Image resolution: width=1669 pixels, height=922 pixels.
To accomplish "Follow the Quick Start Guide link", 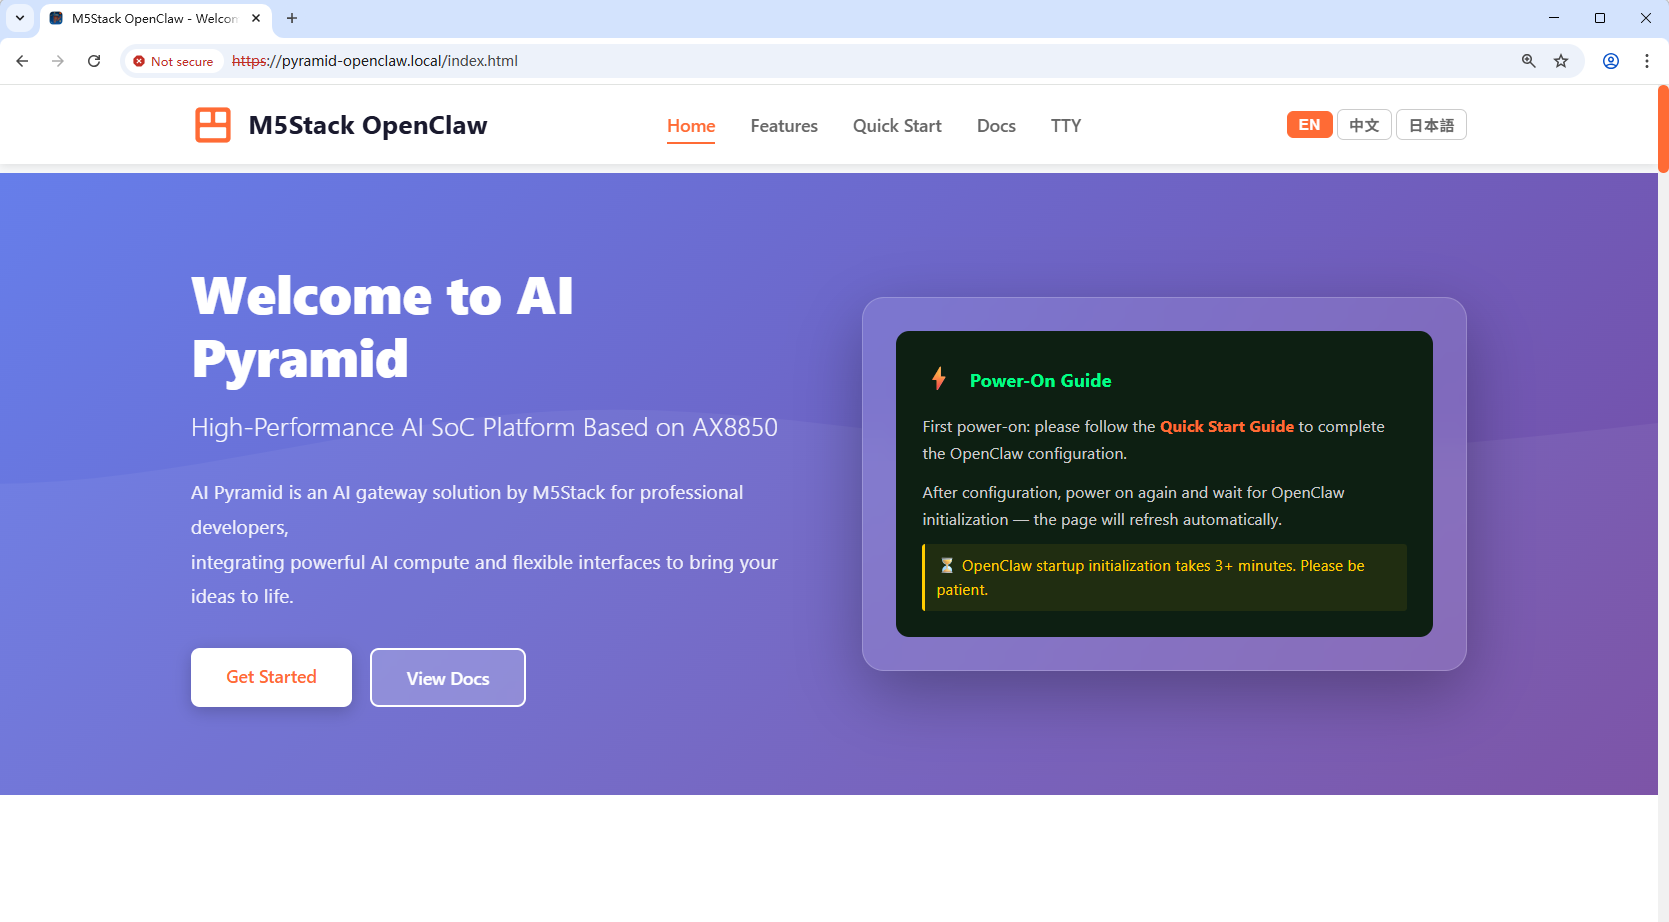I will (x=1226, y=426).
